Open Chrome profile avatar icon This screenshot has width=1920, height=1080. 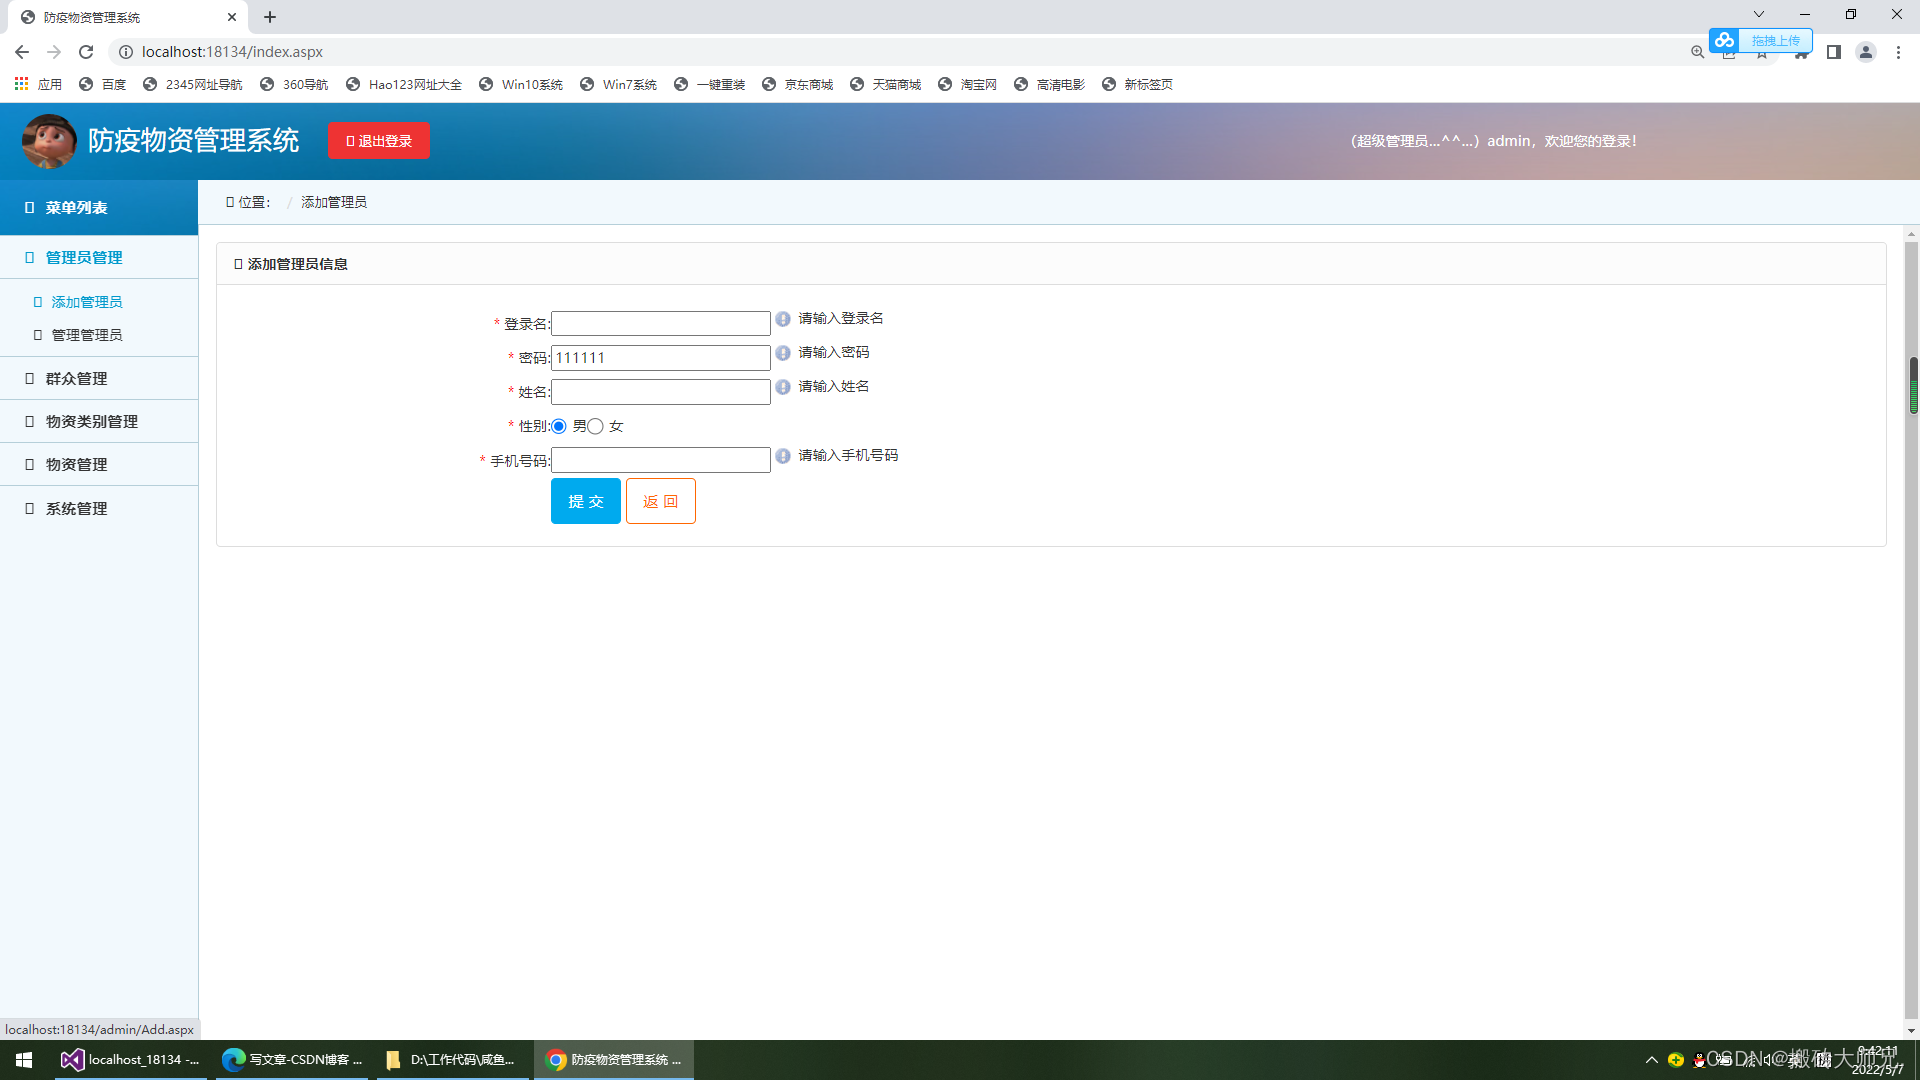coord(1865,52)
